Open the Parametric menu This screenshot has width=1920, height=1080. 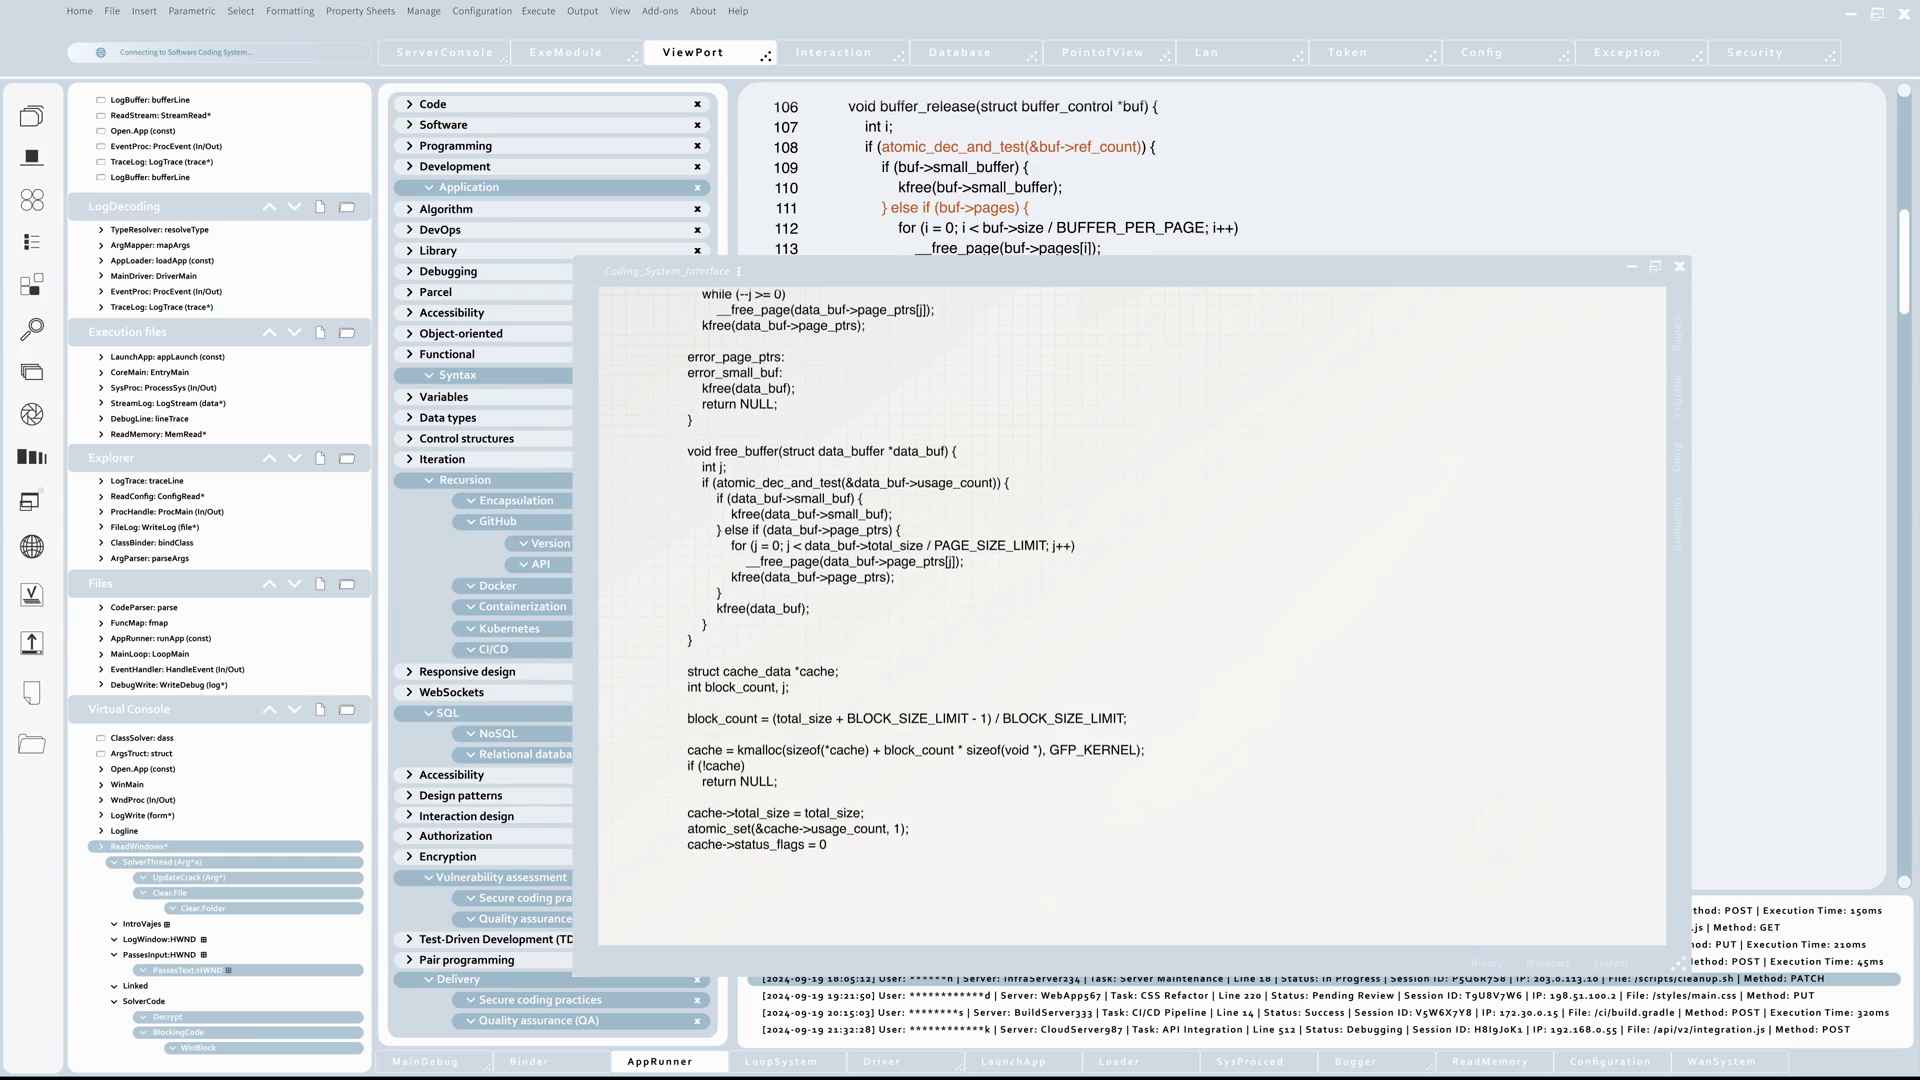point(191,11)
